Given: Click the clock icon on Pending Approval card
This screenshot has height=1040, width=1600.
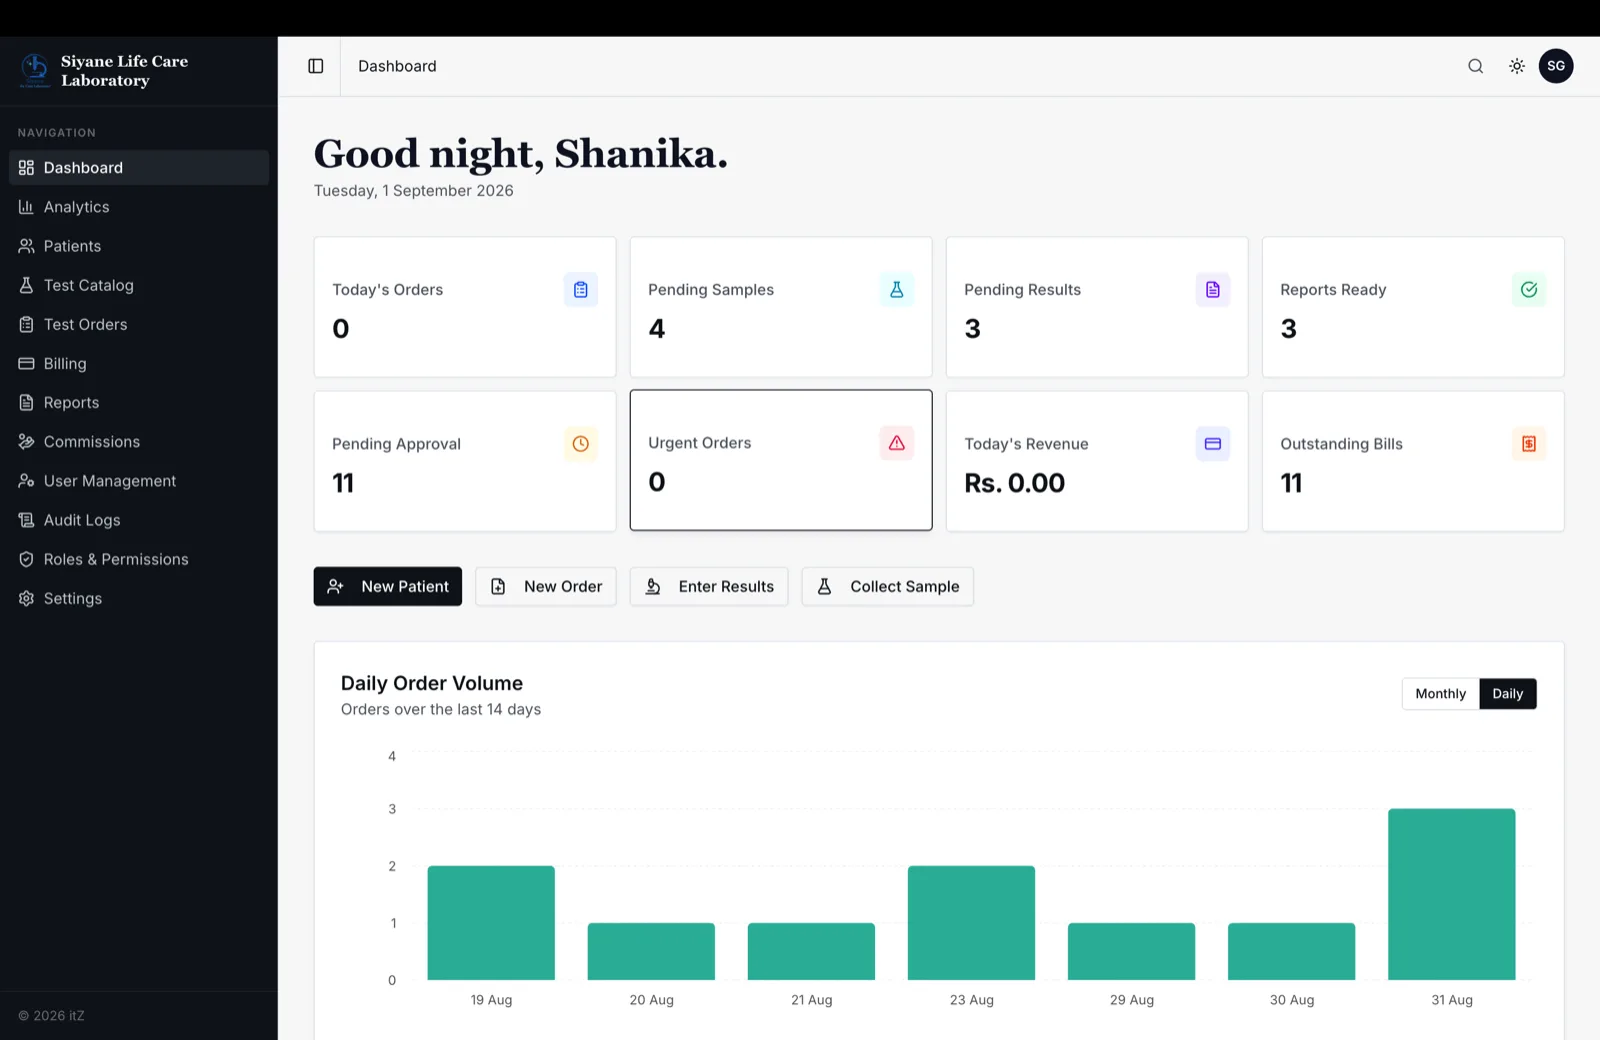Looking at the screenshot, I should click(581, 444).
